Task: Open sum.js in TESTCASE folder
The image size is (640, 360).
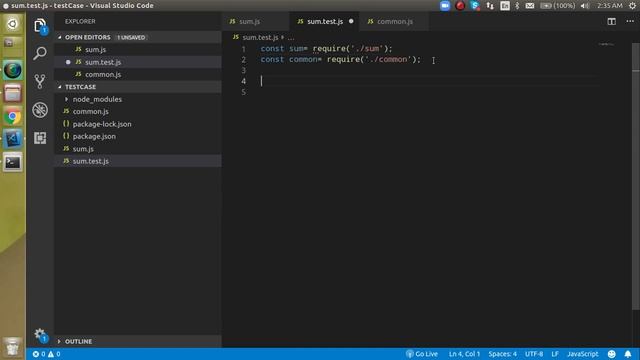Action: coord(138,149)
